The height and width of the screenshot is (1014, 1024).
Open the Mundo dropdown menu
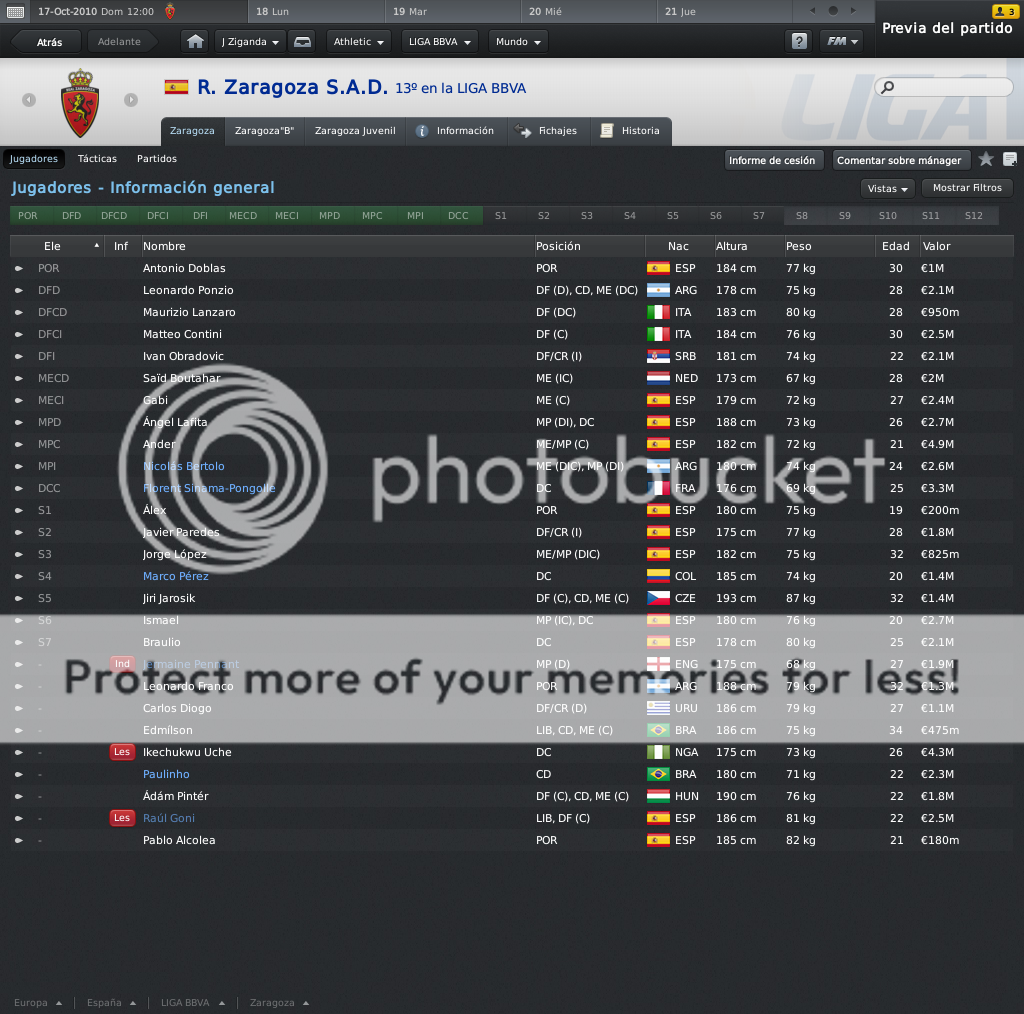click(518, 42)
